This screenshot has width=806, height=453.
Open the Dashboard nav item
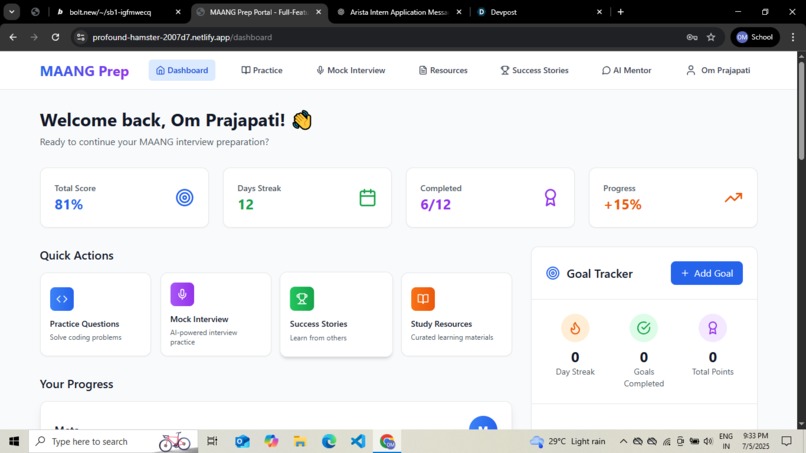coord(182,70)
